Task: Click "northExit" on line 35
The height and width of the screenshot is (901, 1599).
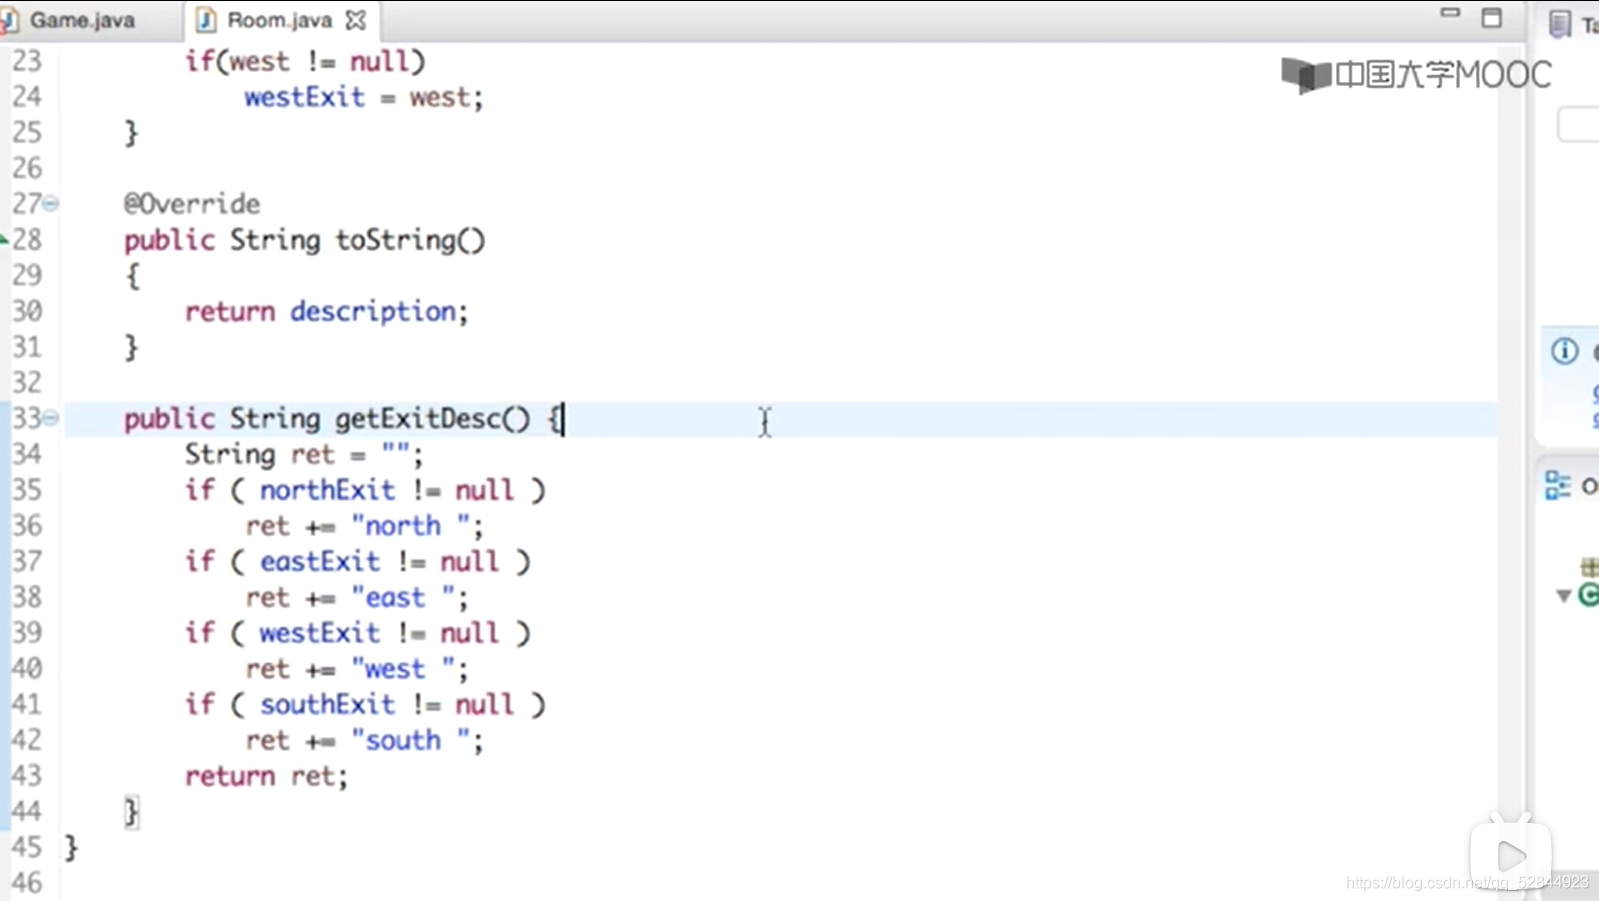Action: click(x=327, y=490)
